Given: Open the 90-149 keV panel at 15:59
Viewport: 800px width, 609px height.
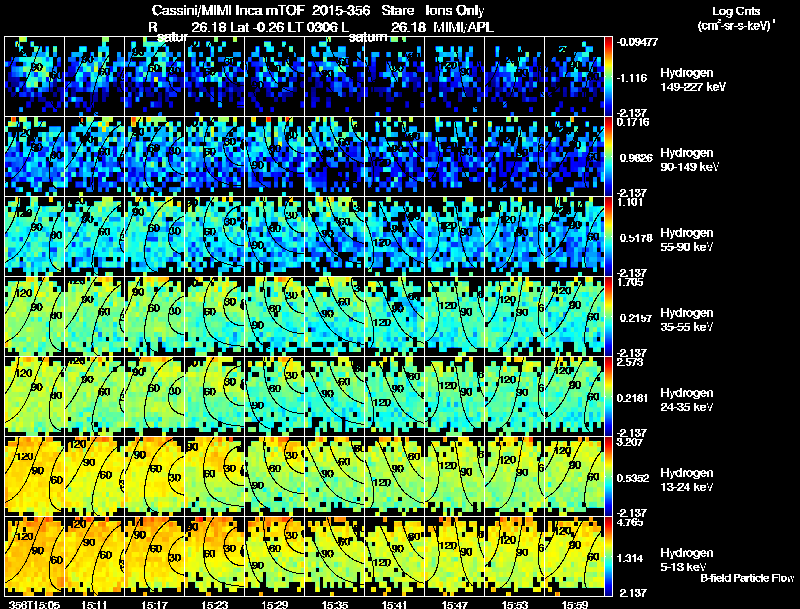Looking at the screenshot, I should click(x=574, y=156).
